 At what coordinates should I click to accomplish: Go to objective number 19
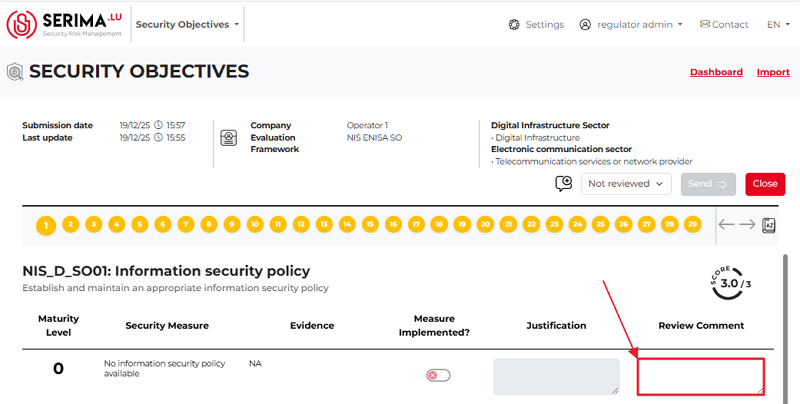point(462,224)
